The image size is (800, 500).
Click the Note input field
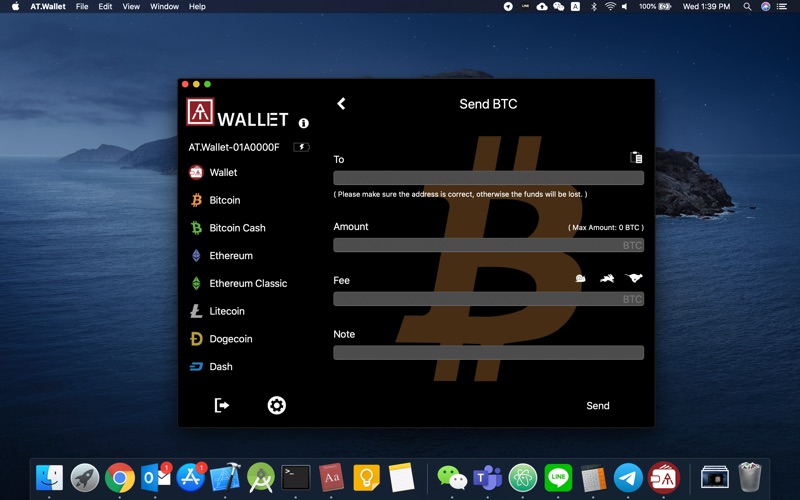click(x=488, y=353)
